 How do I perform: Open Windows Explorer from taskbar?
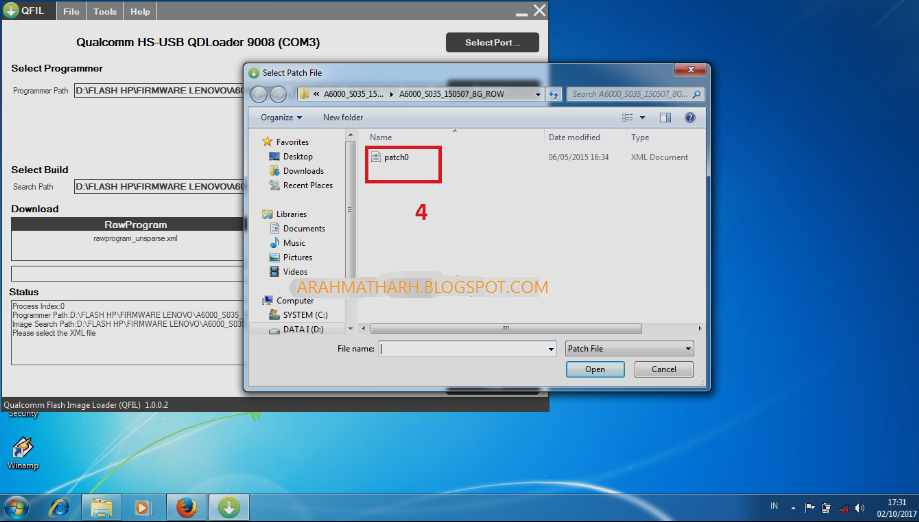point(101,507)
